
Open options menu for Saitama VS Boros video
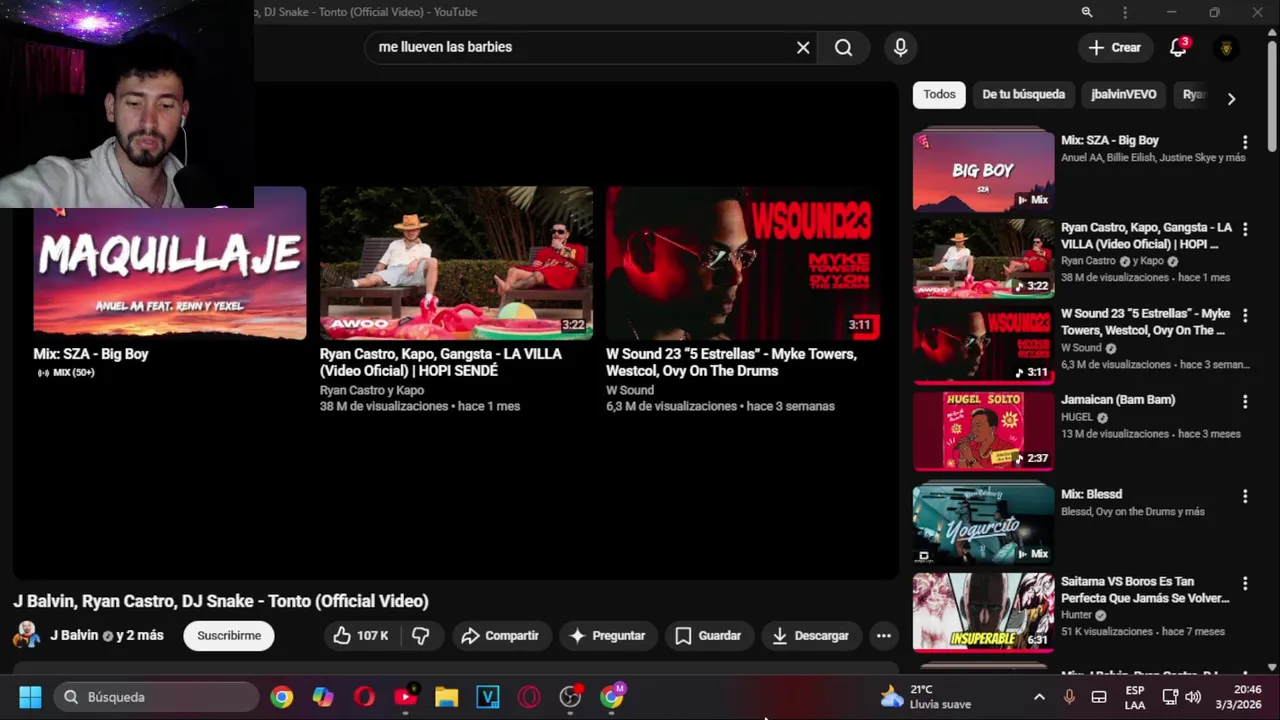(x=1245, y=583)
